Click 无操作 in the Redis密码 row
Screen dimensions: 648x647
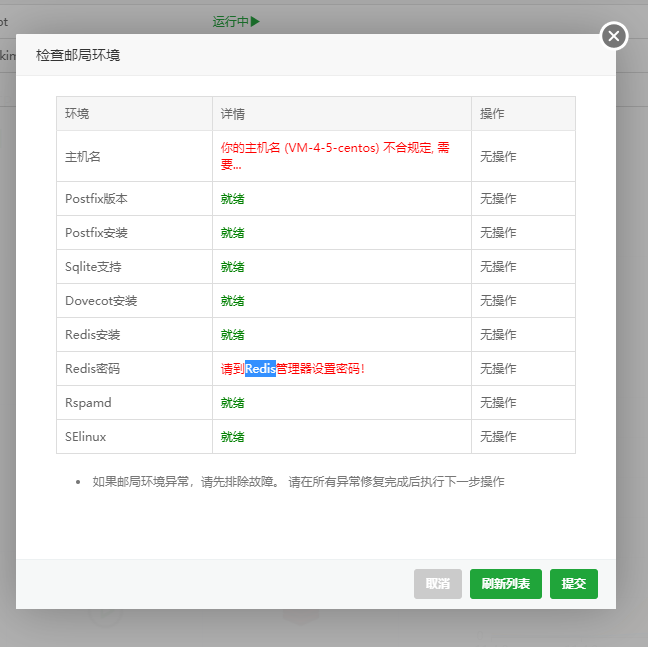pyautogui.click(x=498, y=368)
